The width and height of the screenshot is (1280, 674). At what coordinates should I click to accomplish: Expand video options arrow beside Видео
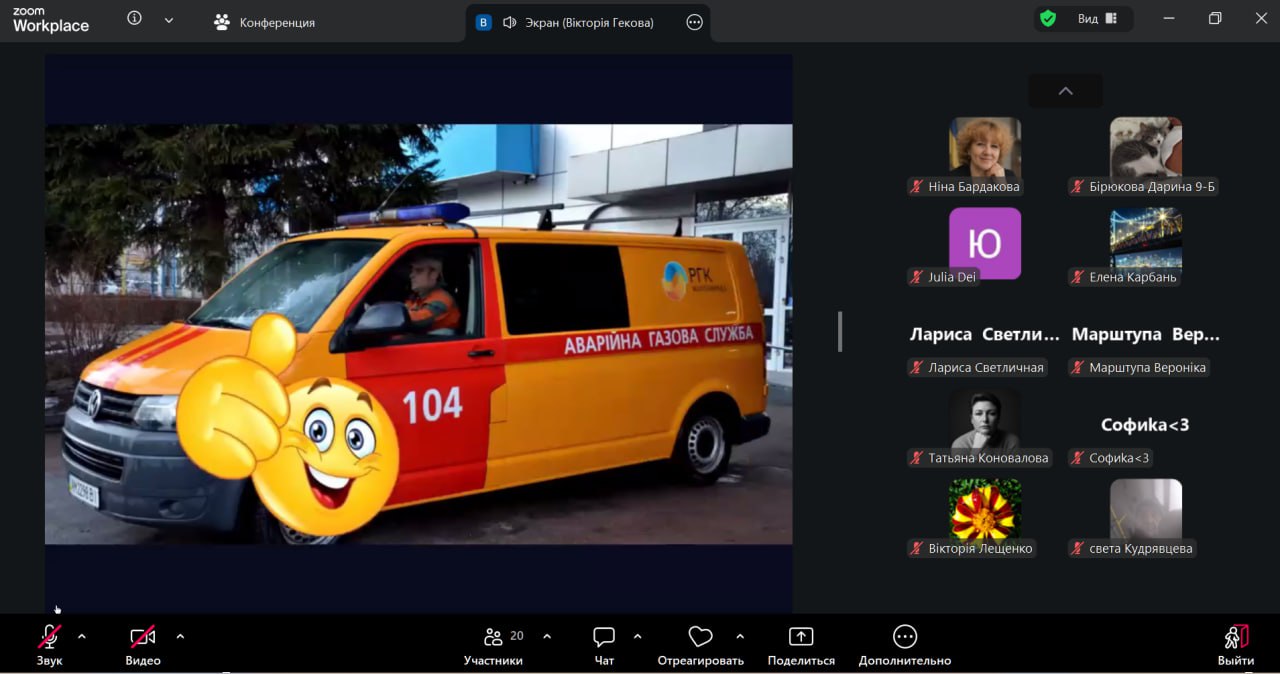point(180,636)
